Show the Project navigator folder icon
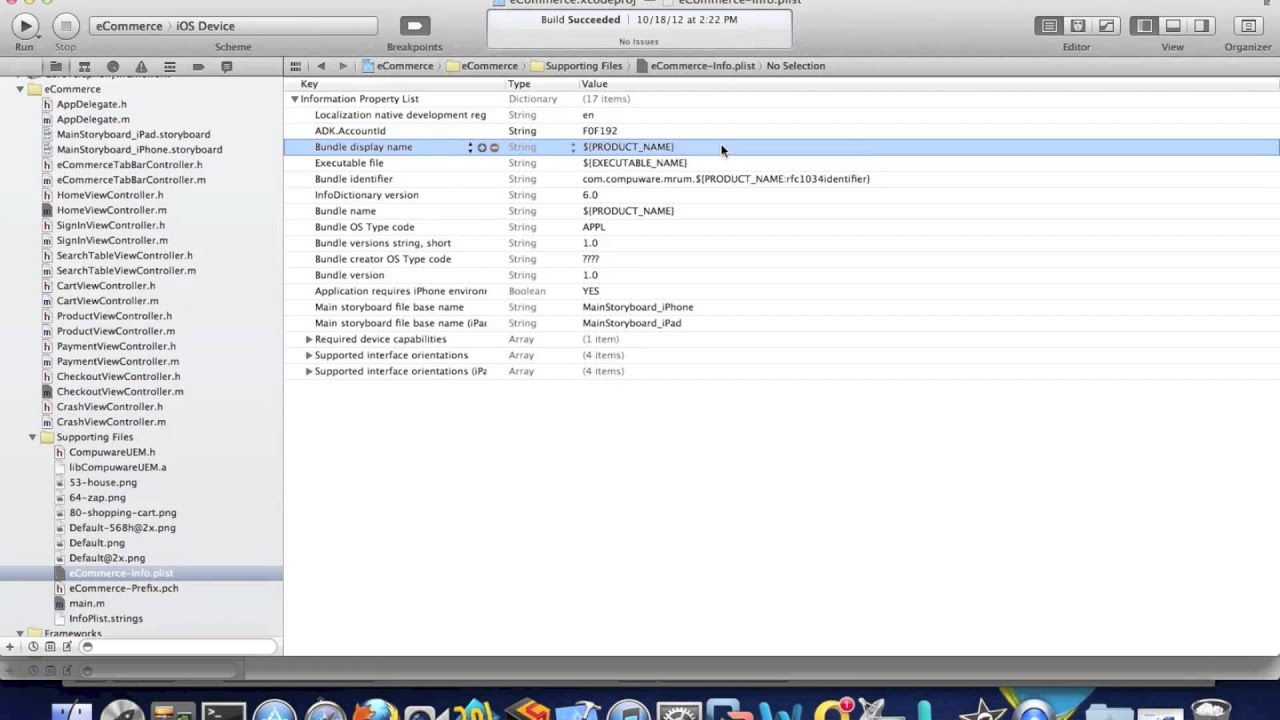 coord(56,67)
